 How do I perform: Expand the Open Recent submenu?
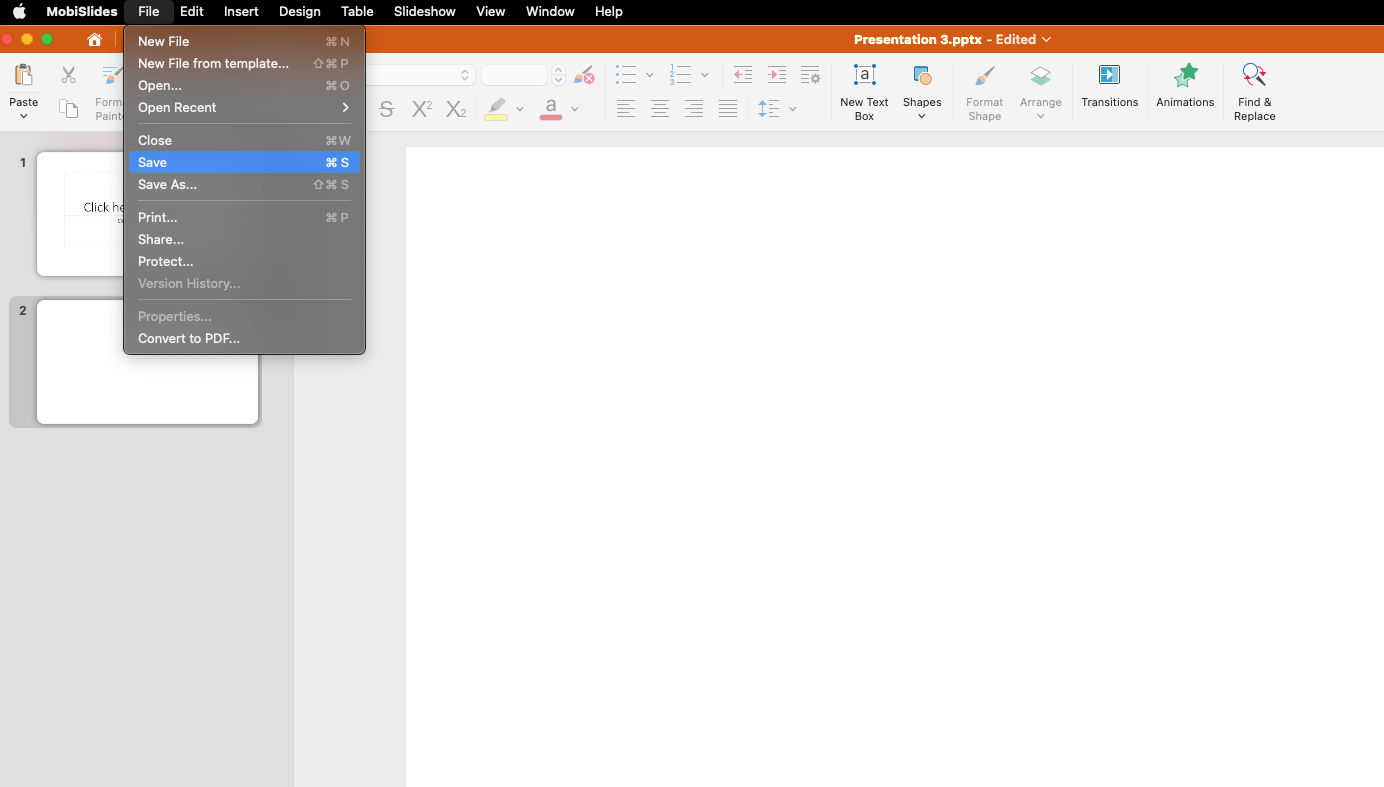pos(244,107)
